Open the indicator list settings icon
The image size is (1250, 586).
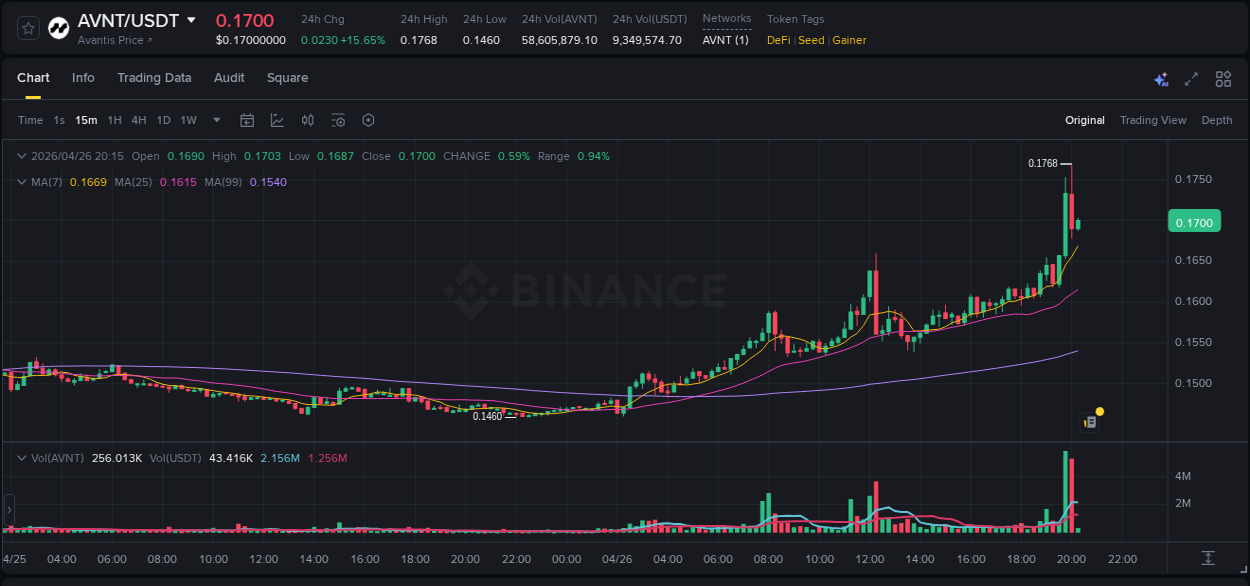point(338,120)
